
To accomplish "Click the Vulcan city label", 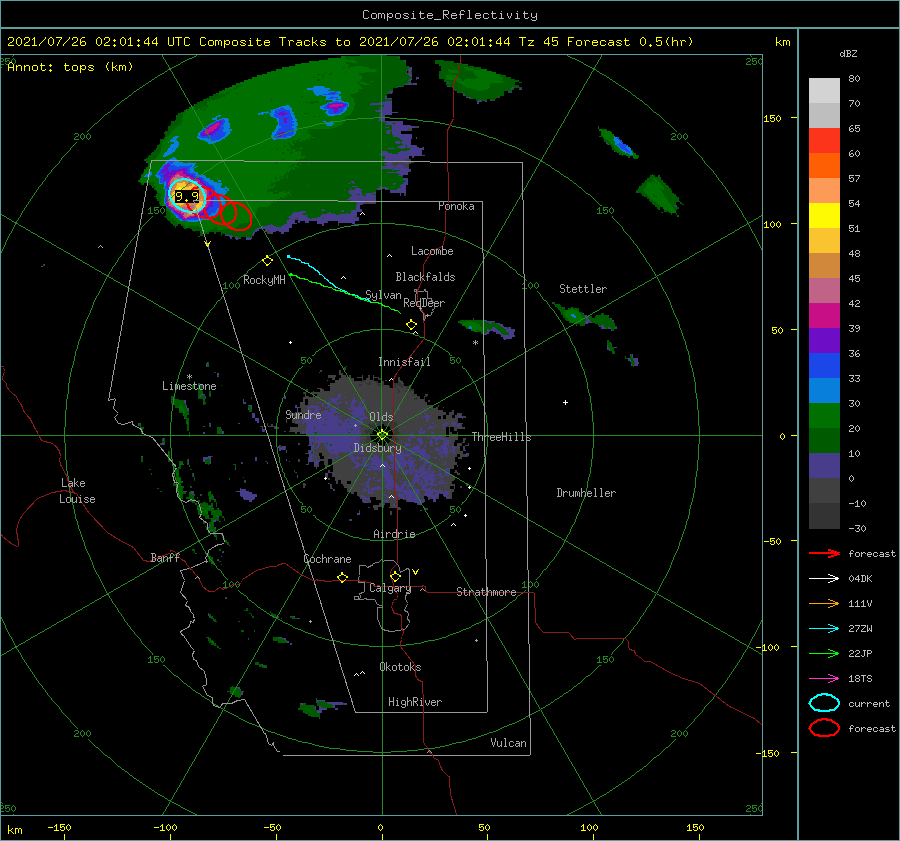I will [509, 743].
